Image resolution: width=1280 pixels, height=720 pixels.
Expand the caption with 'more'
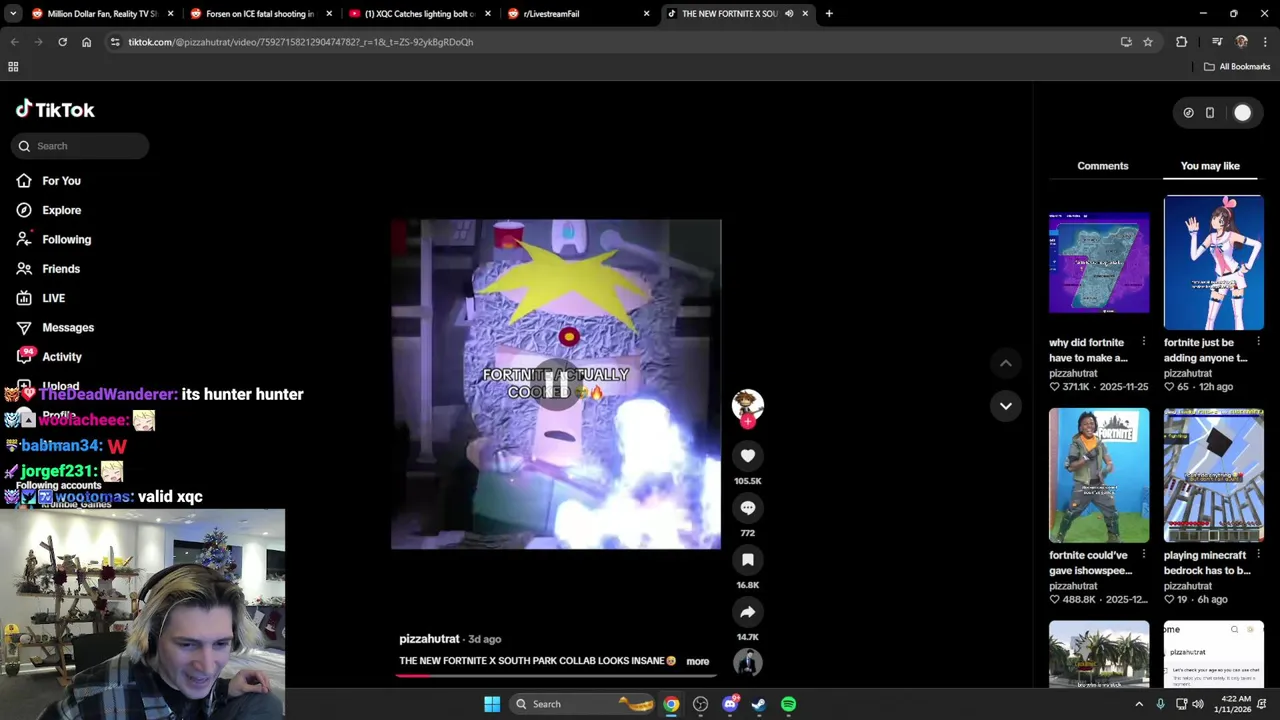(697, 662)
